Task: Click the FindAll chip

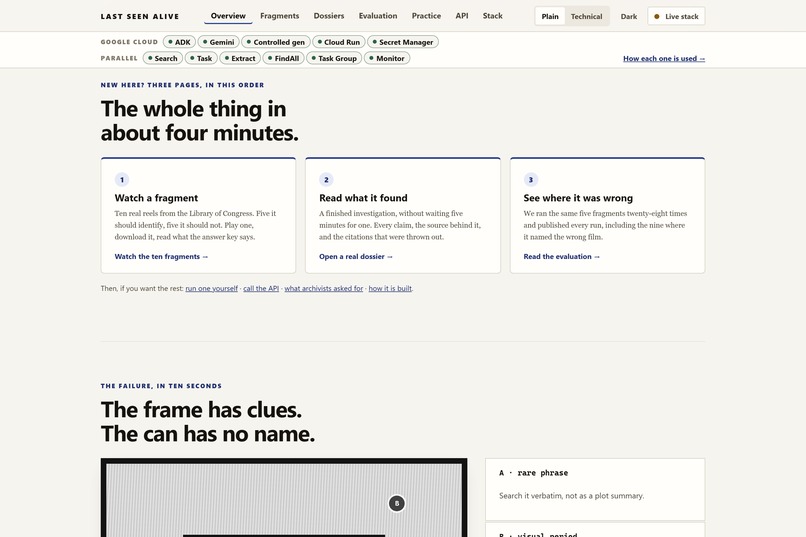Action: (x=284, y=59)
